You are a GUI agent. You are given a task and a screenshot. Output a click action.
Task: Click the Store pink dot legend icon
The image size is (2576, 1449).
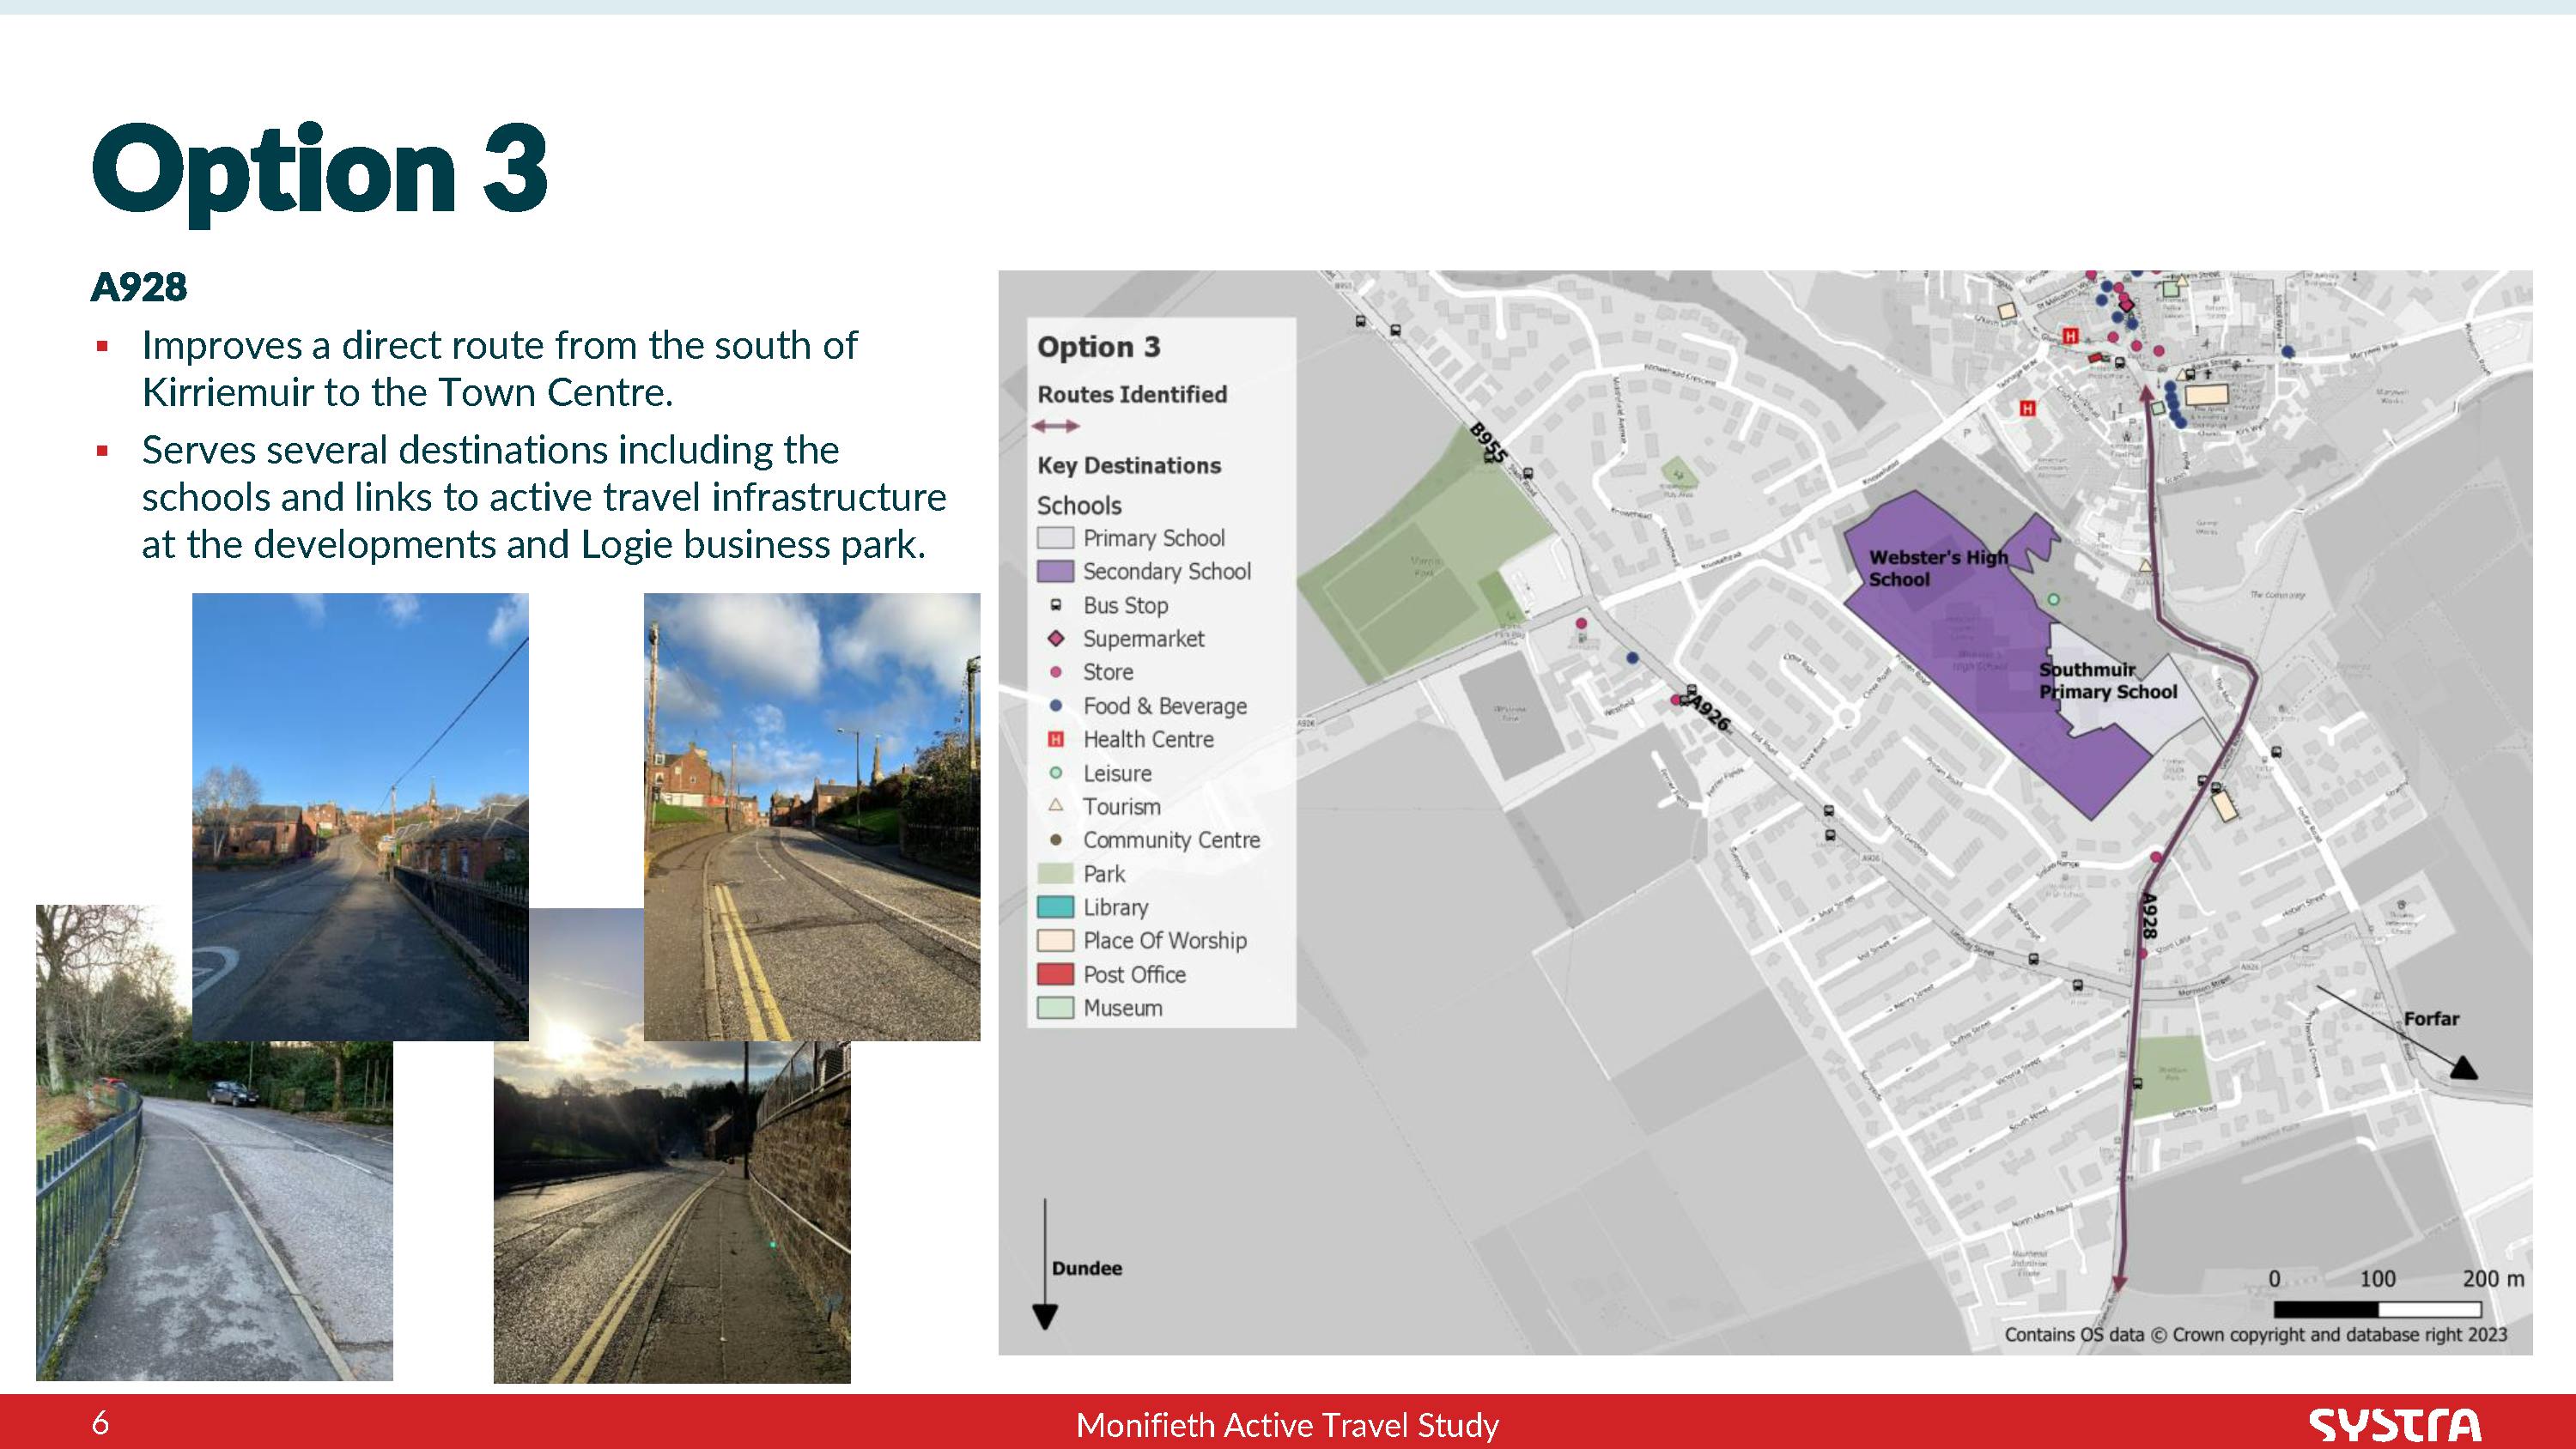pos(1055,672)
